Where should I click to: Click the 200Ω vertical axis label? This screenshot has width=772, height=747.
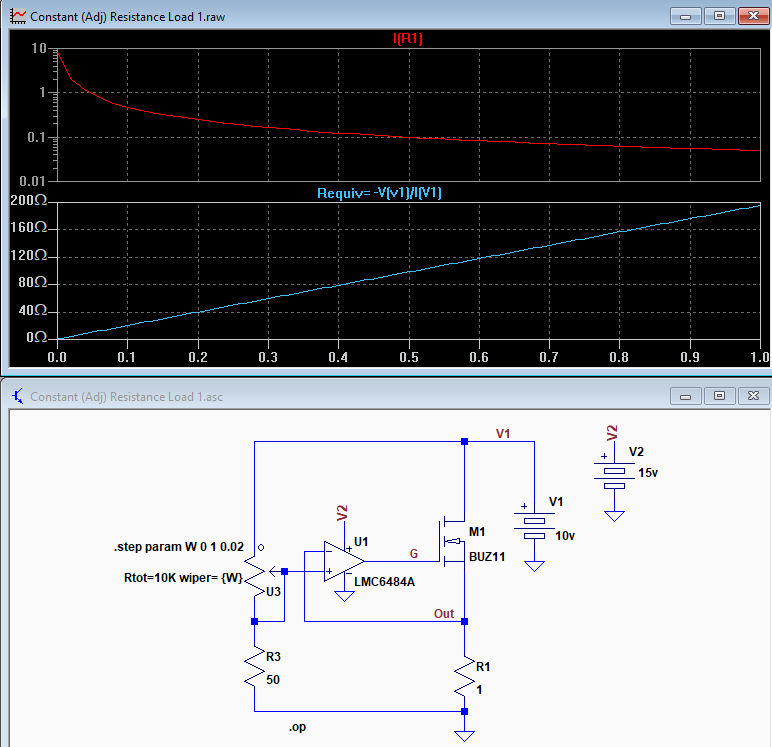click(29, 200)
